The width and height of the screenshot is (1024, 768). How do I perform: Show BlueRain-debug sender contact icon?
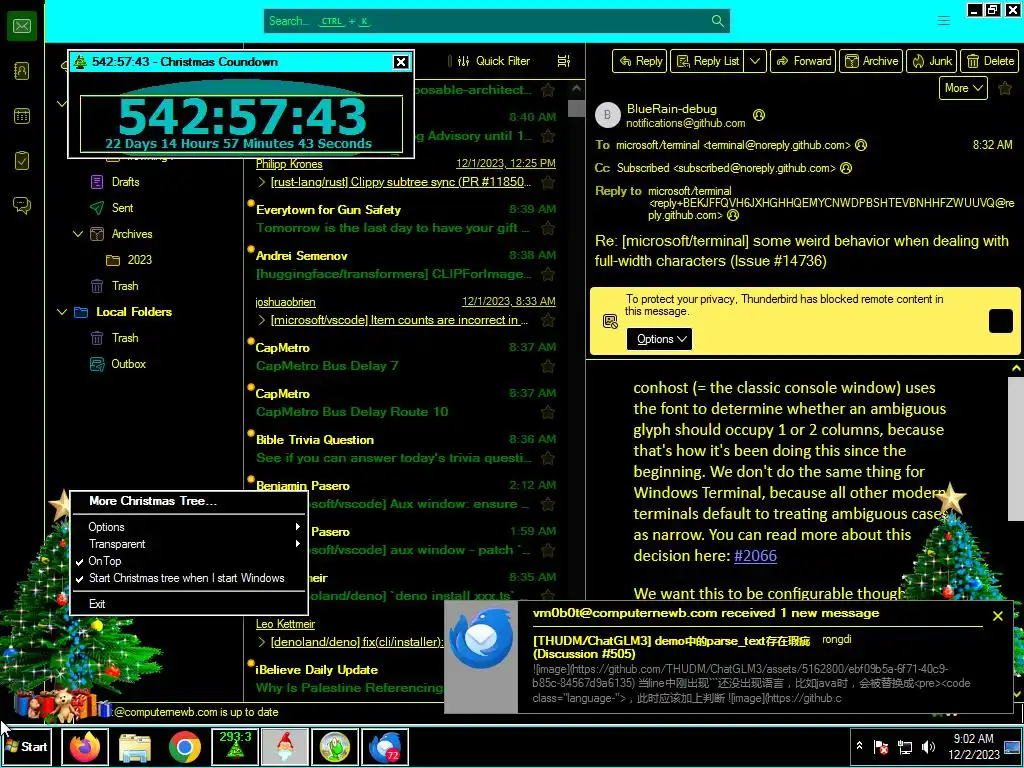coord(758,115)
